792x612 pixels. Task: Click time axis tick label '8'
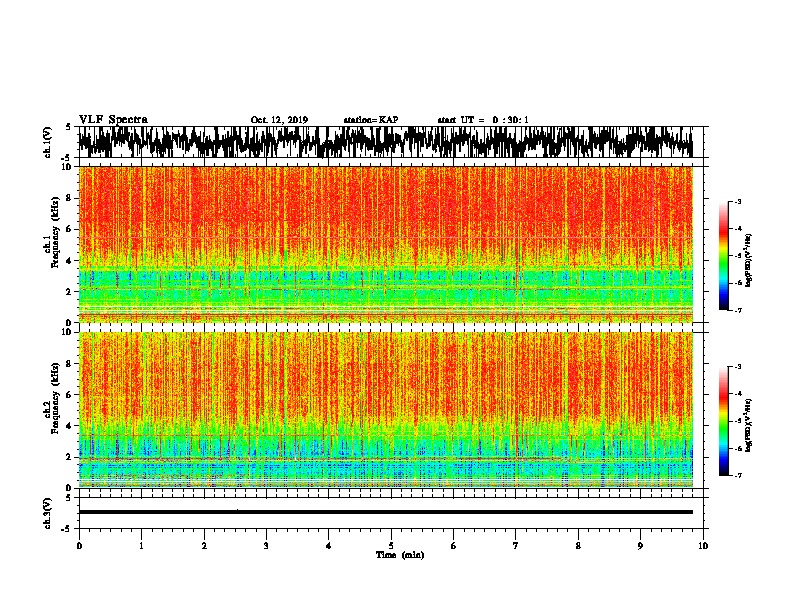click(578, 545)
